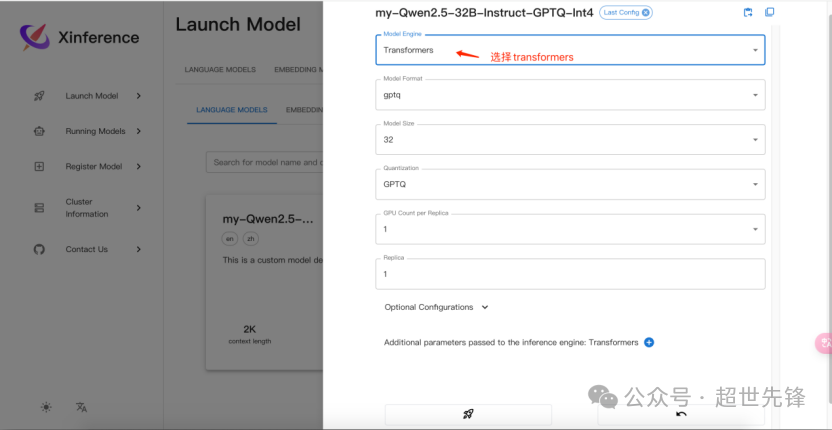This screenshot has height=430, width=832.
Task: Click the robot icon beside Running Models
Action: [39, 131]
